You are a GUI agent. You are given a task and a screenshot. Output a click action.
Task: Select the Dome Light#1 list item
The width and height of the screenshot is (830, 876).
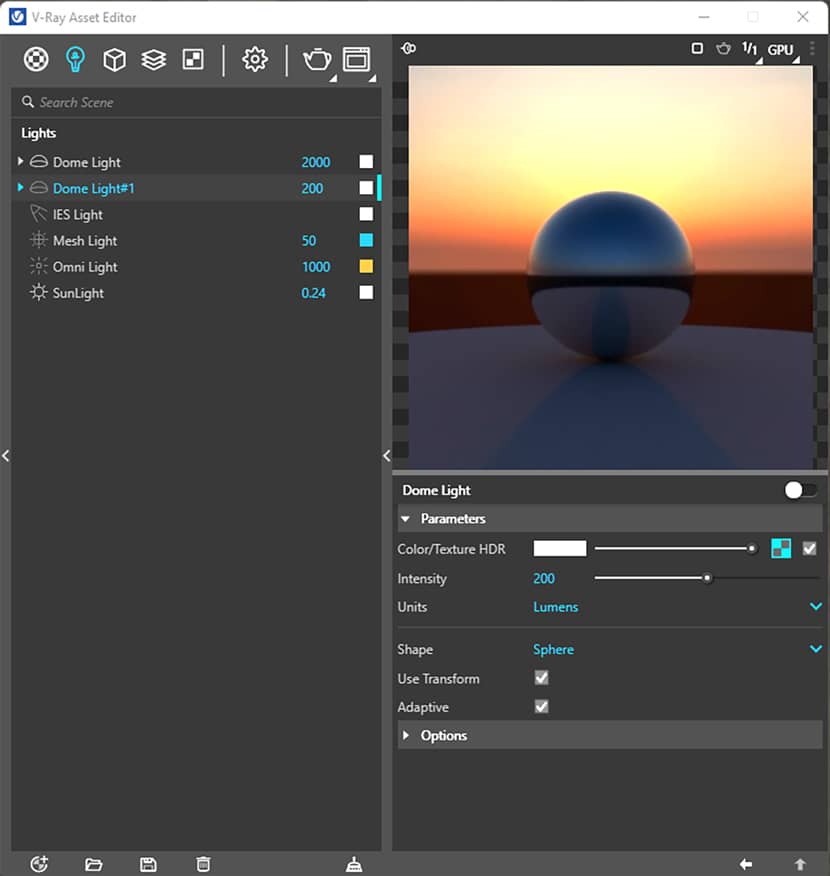pyautogui.click(x=93, y=188)
